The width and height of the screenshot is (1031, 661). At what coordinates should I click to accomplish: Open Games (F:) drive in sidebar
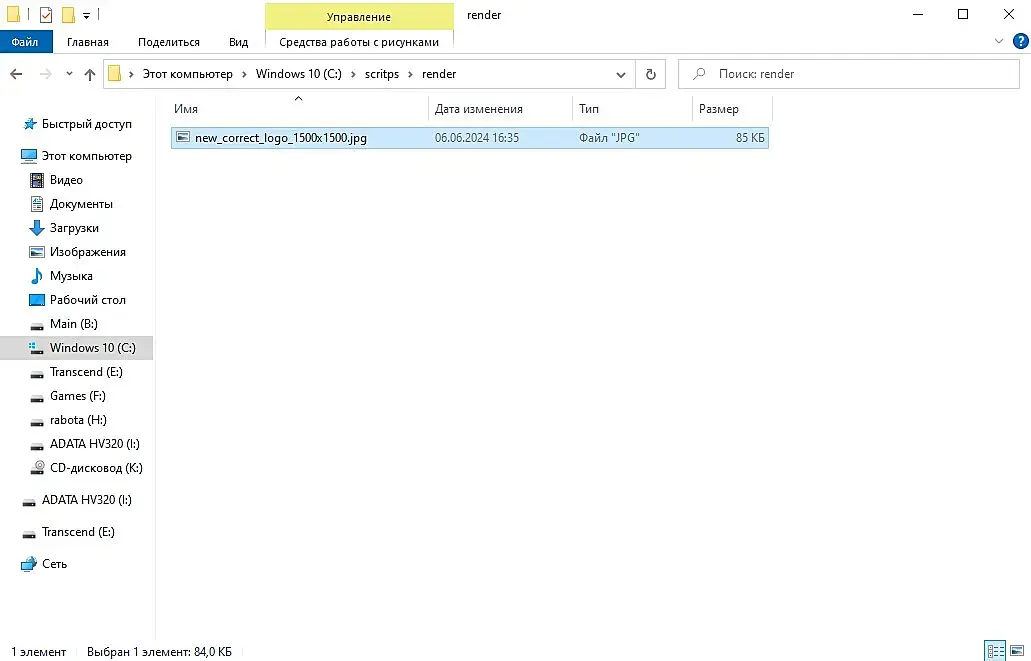76,396
